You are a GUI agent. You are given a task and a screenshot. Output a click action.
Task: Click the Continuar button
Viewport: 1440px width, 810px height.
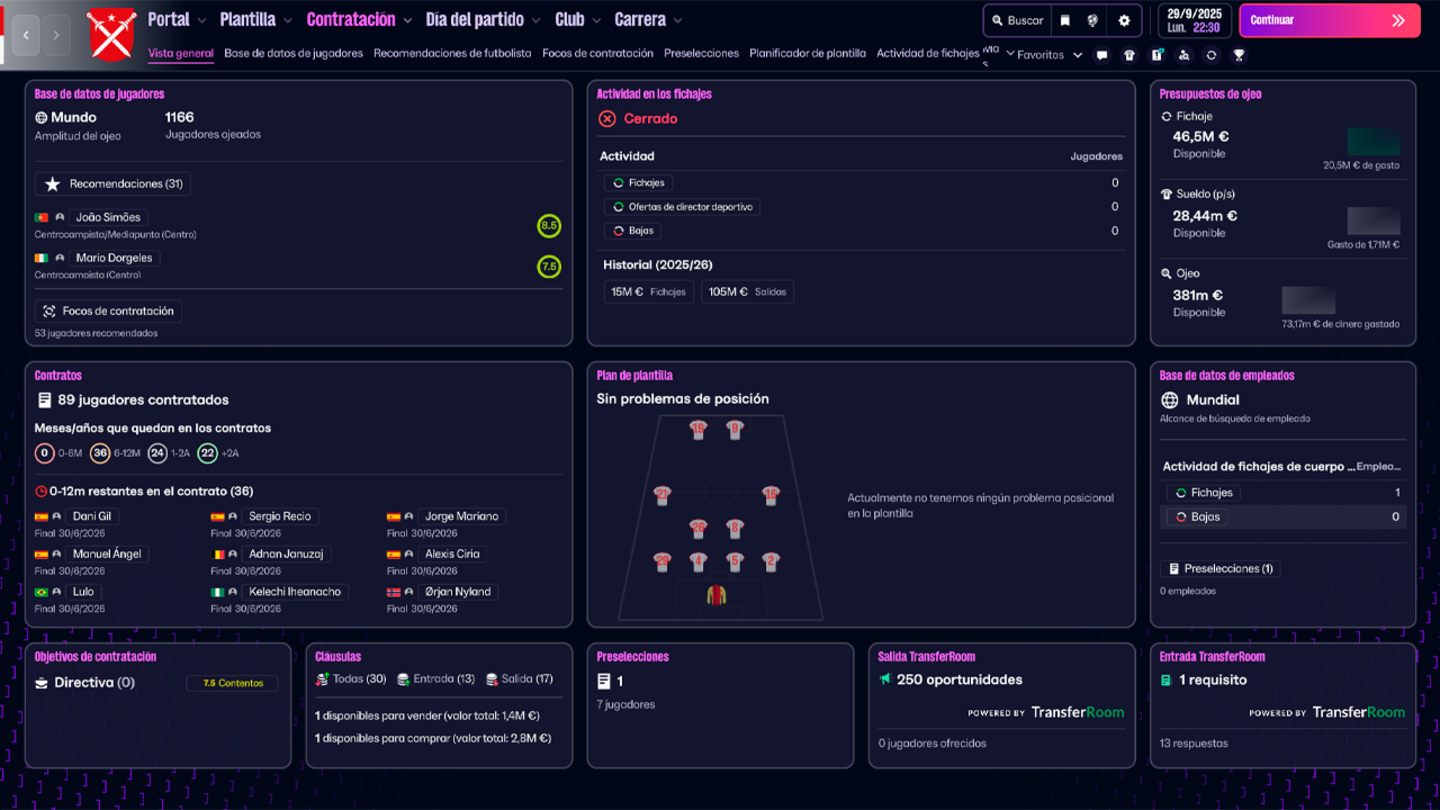[x=1330, y=20]
